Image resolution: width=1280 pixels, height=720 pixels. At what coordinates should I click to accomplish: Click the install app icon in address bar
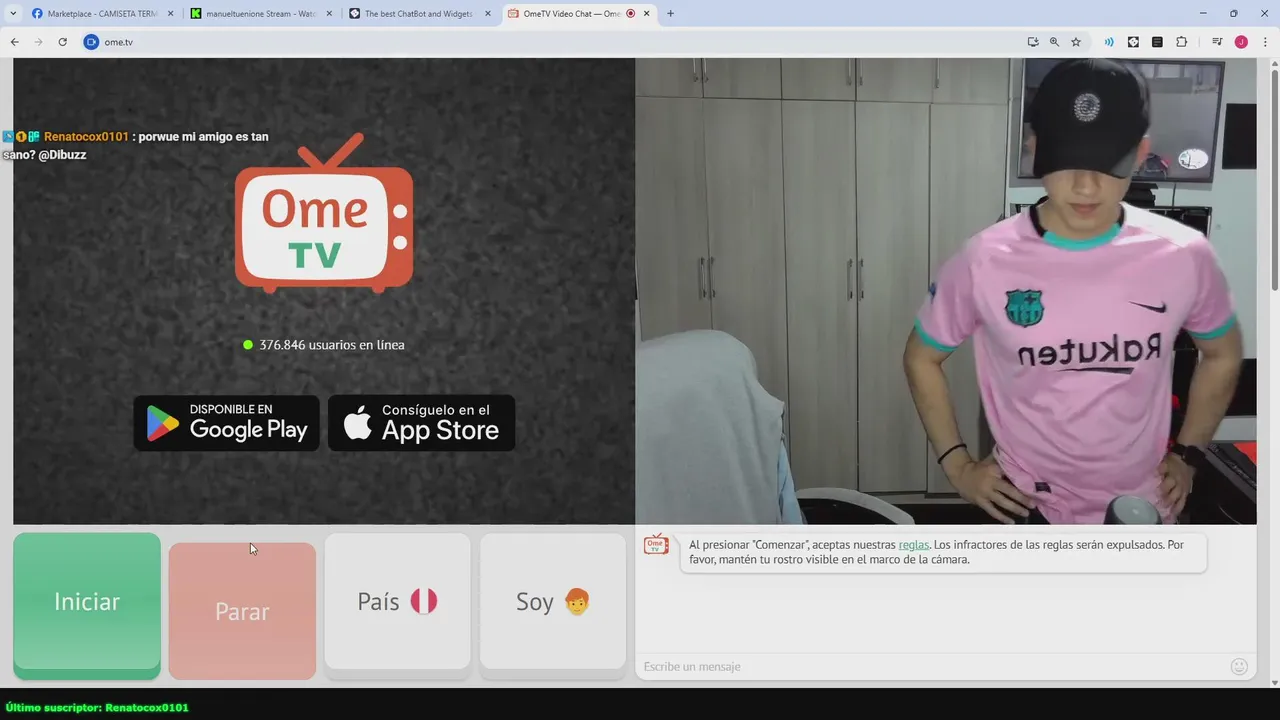1033,42
